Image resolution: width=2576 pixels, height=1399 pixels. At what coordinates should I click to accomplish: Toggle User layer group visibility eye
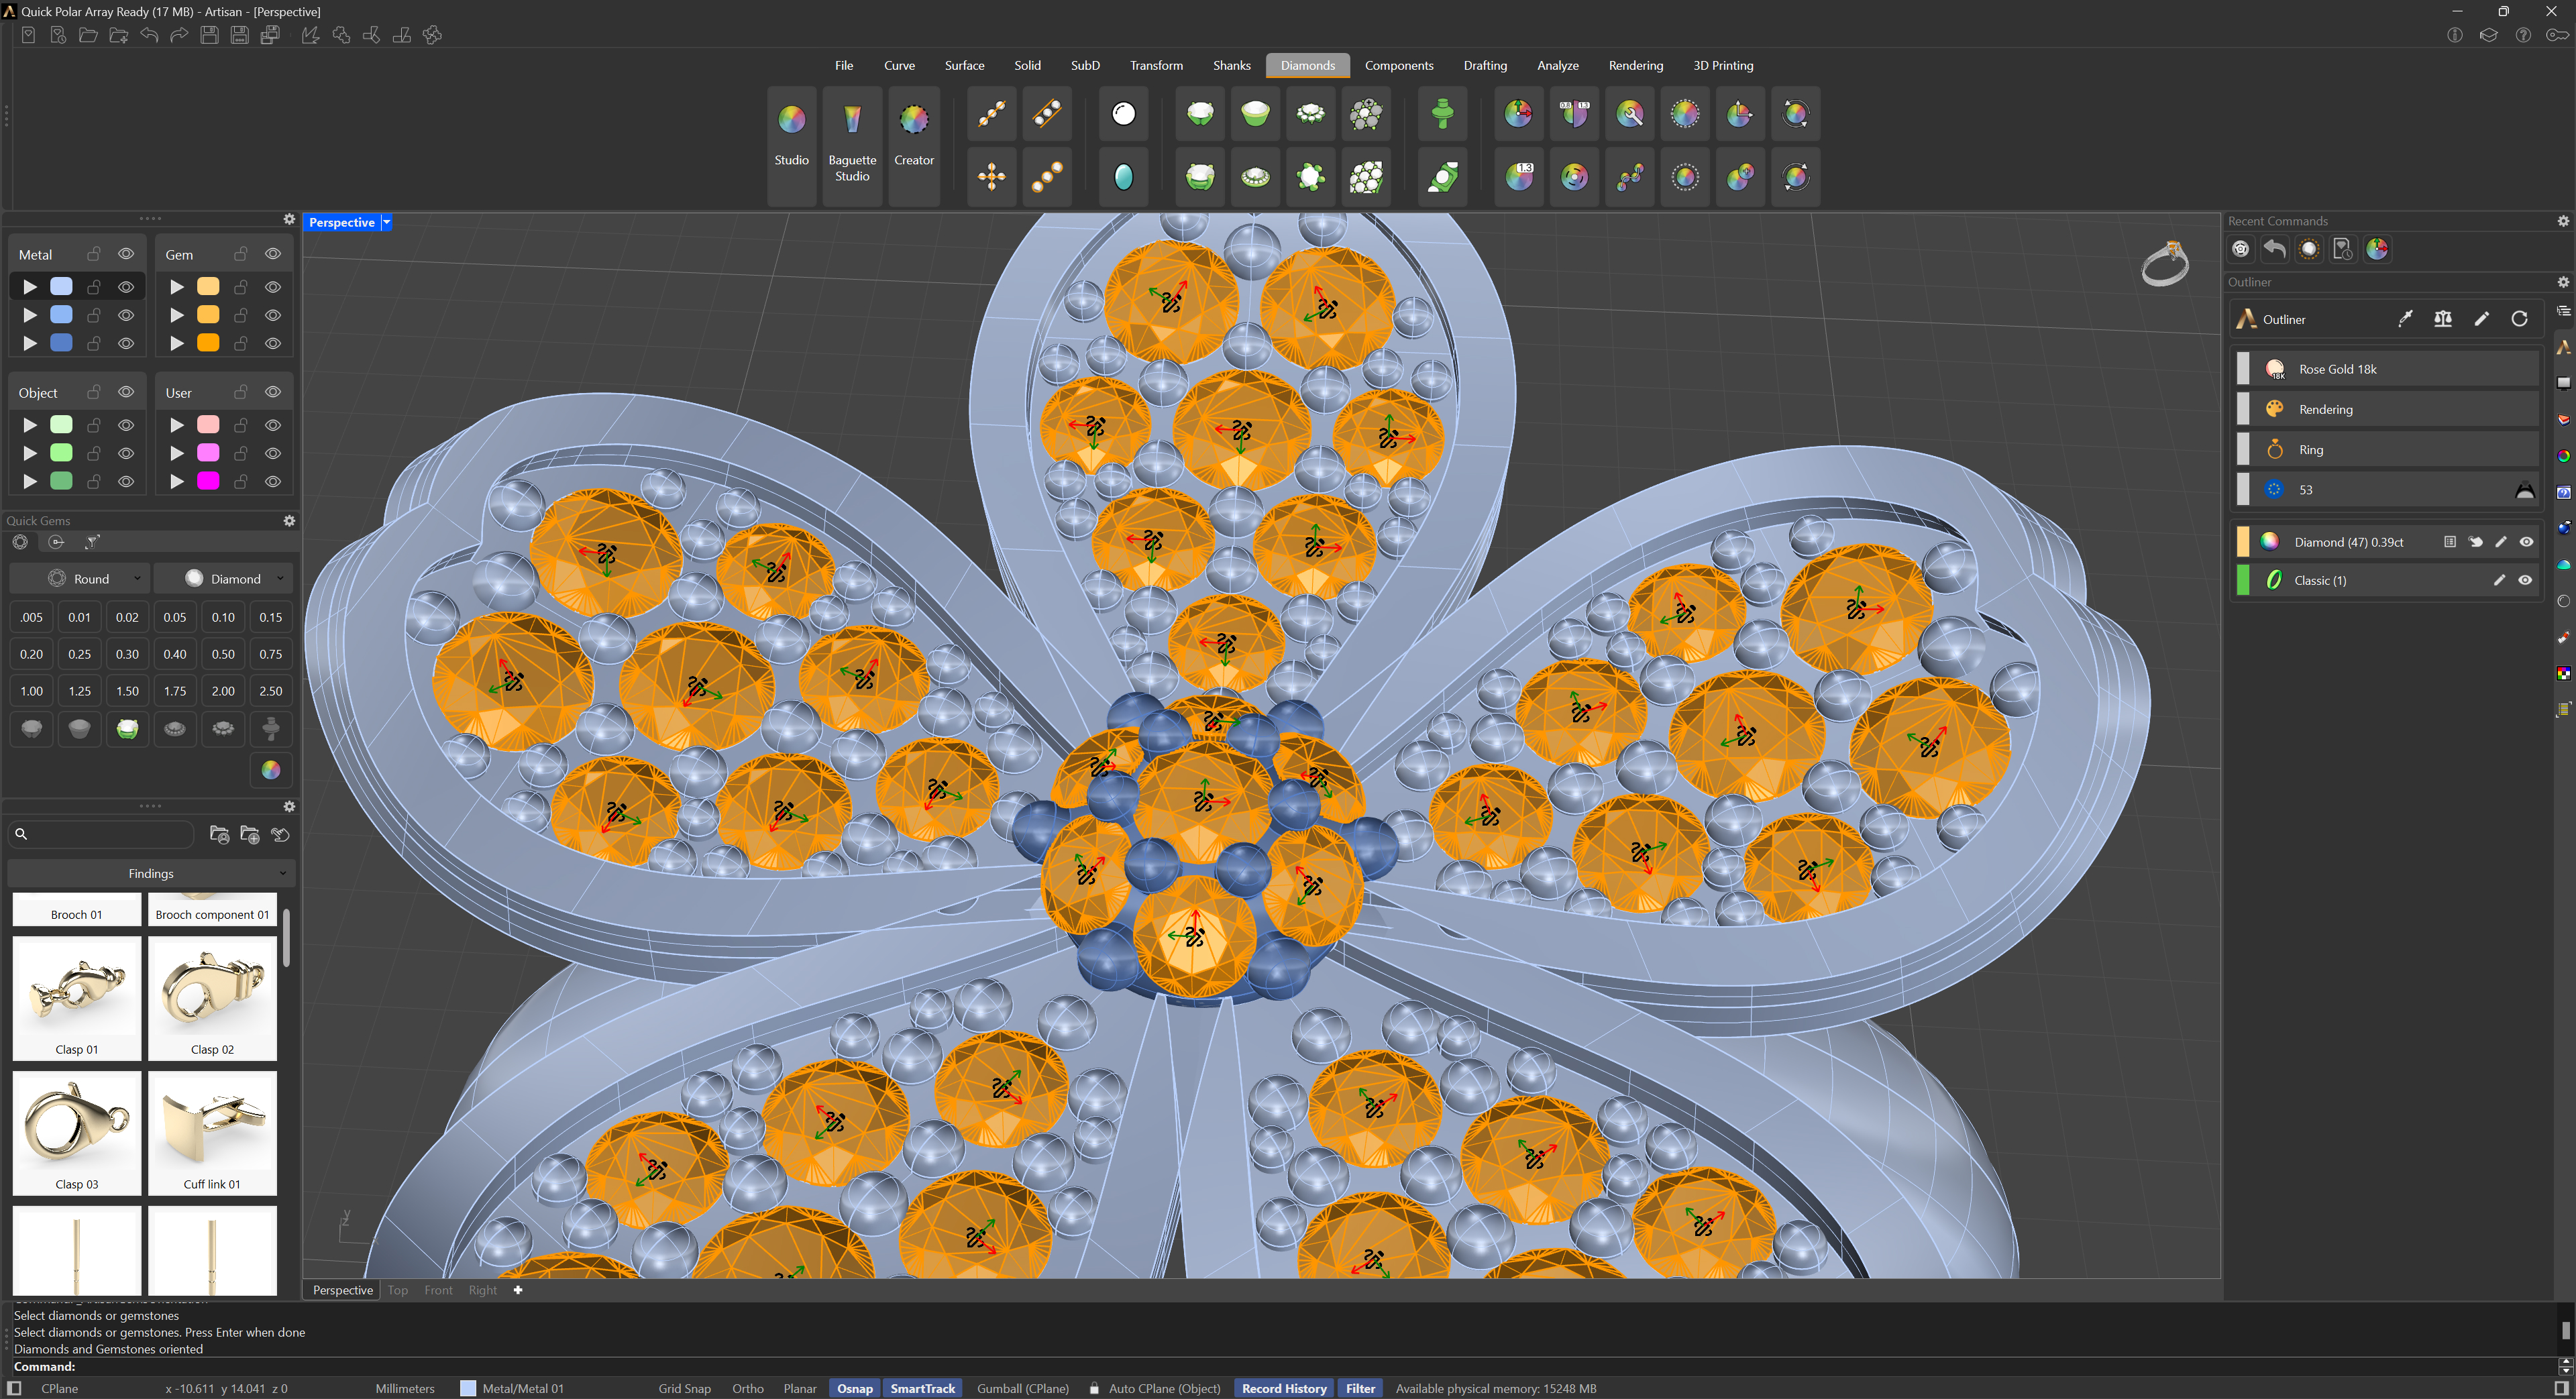pos(273,392)
